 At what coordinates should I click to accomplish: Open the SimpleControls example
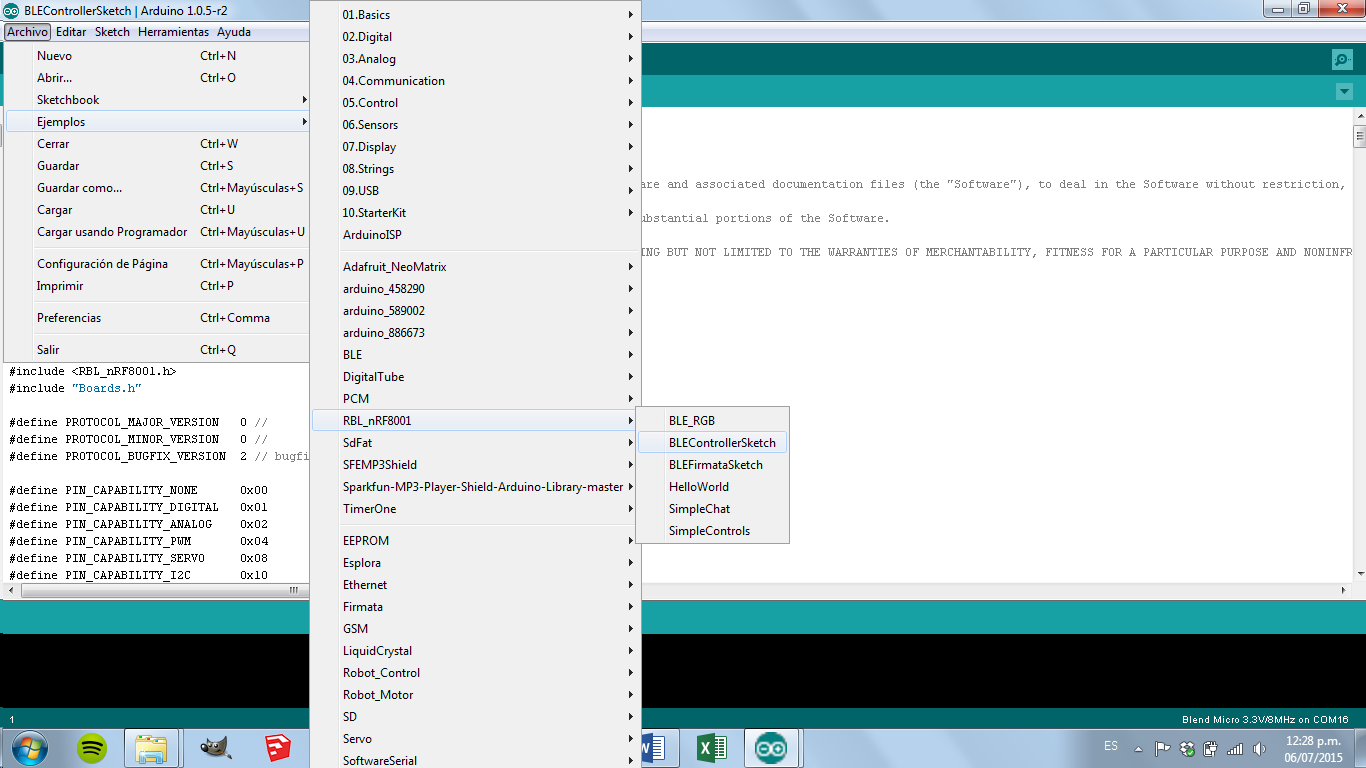pyautogui.click(x=713, y=531)
